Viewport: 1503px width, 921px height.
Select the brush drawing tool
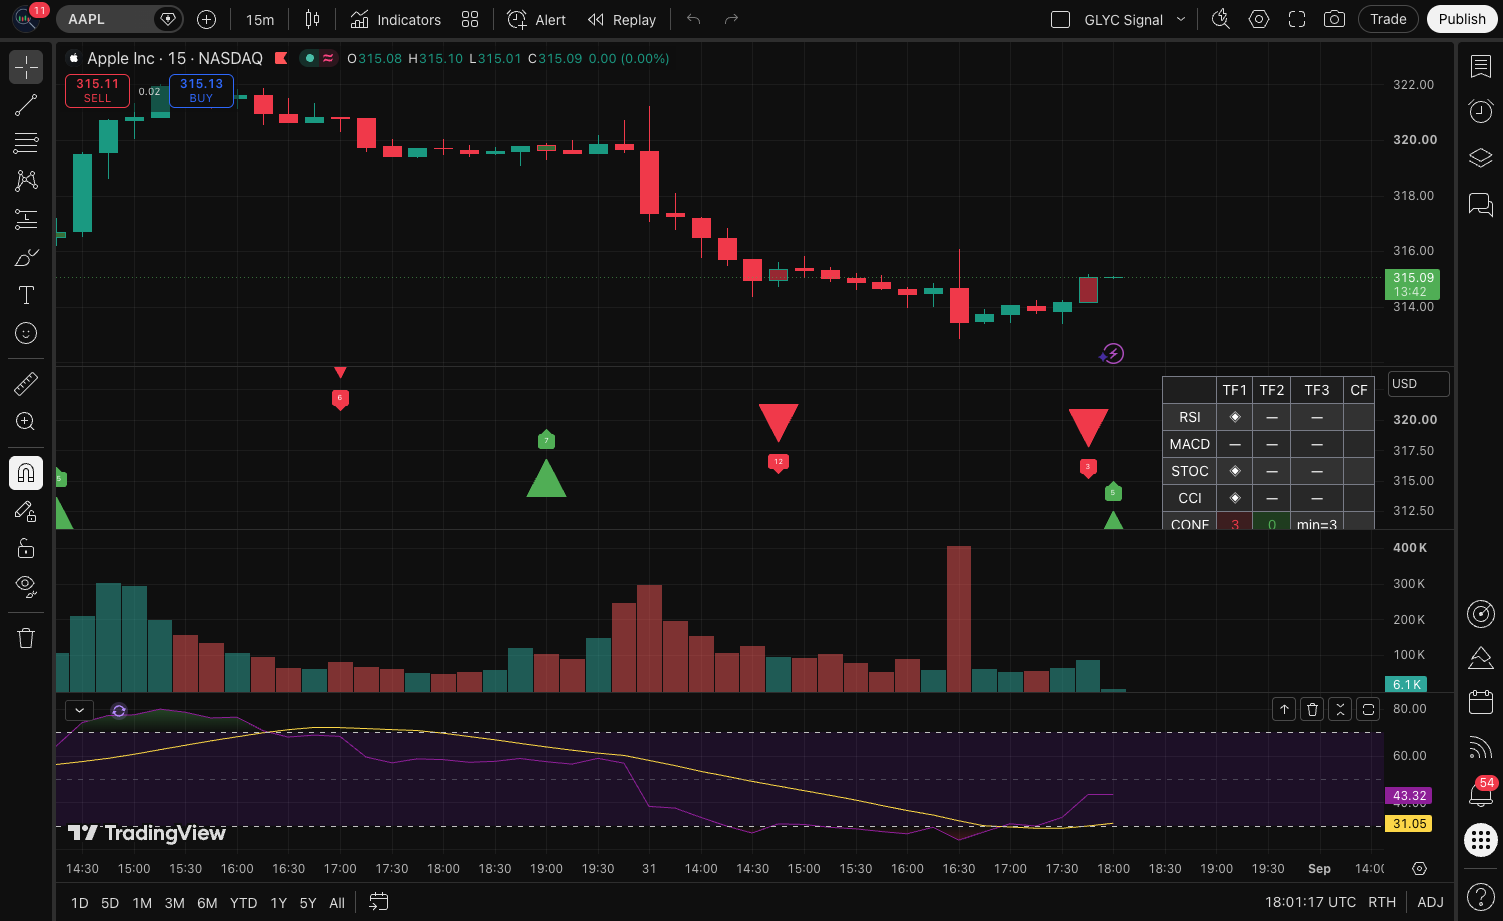pos(26,257)
